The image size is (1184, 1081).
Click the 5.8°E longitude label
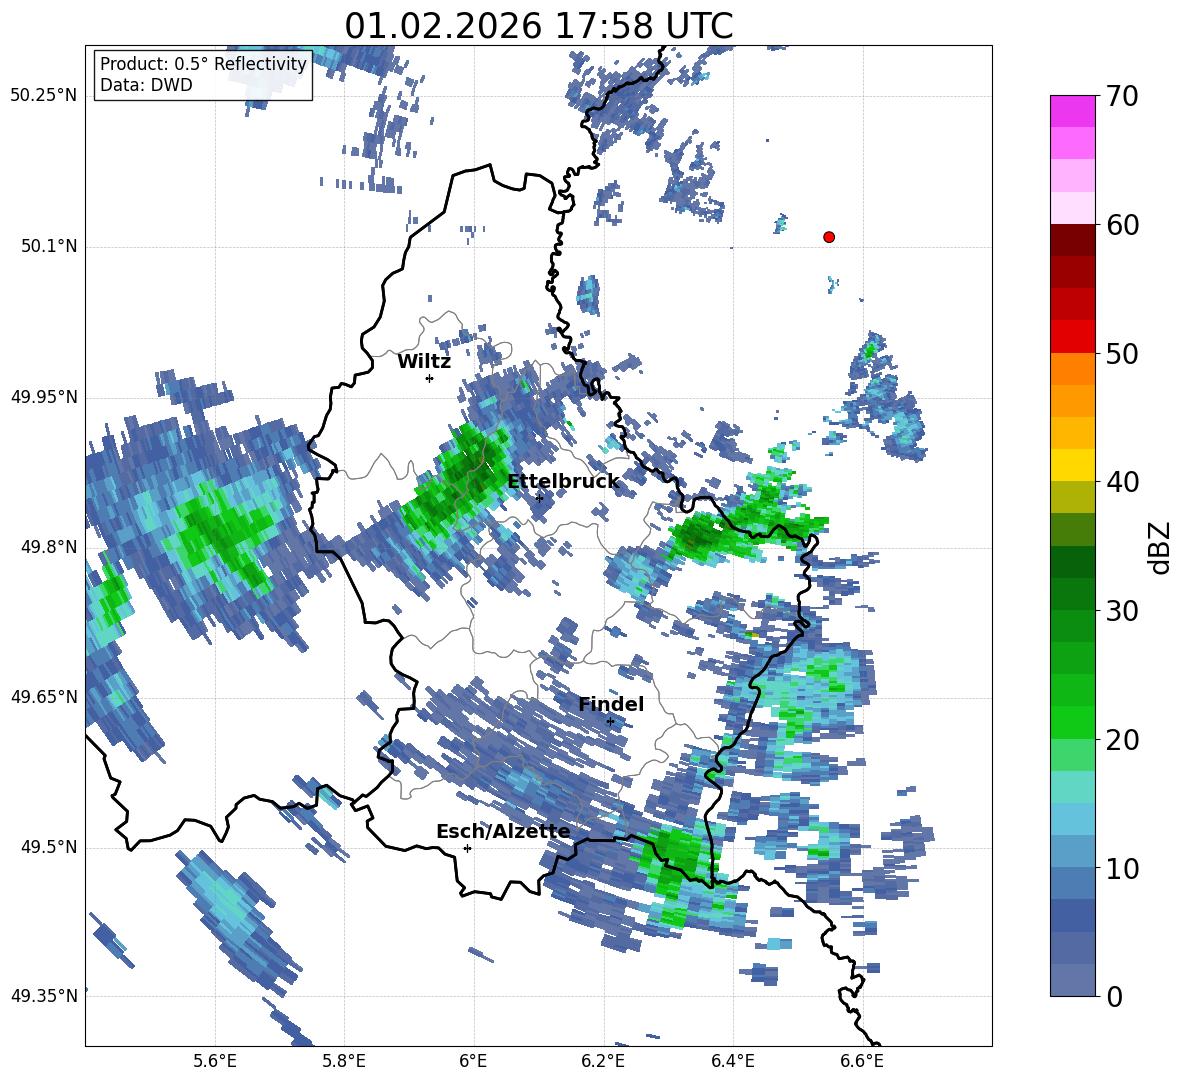tap(344, 1061)
